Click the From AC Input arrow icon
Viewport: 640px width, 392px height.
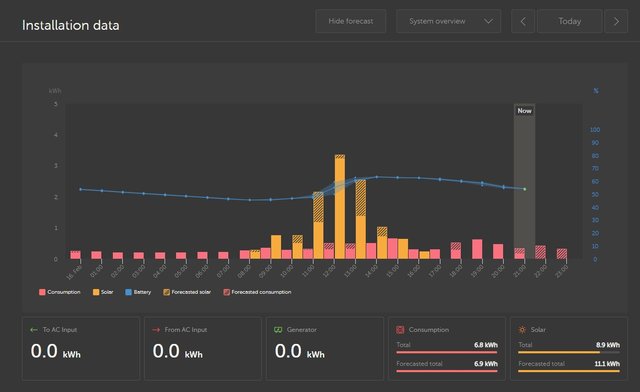click(x=156, y=330)
